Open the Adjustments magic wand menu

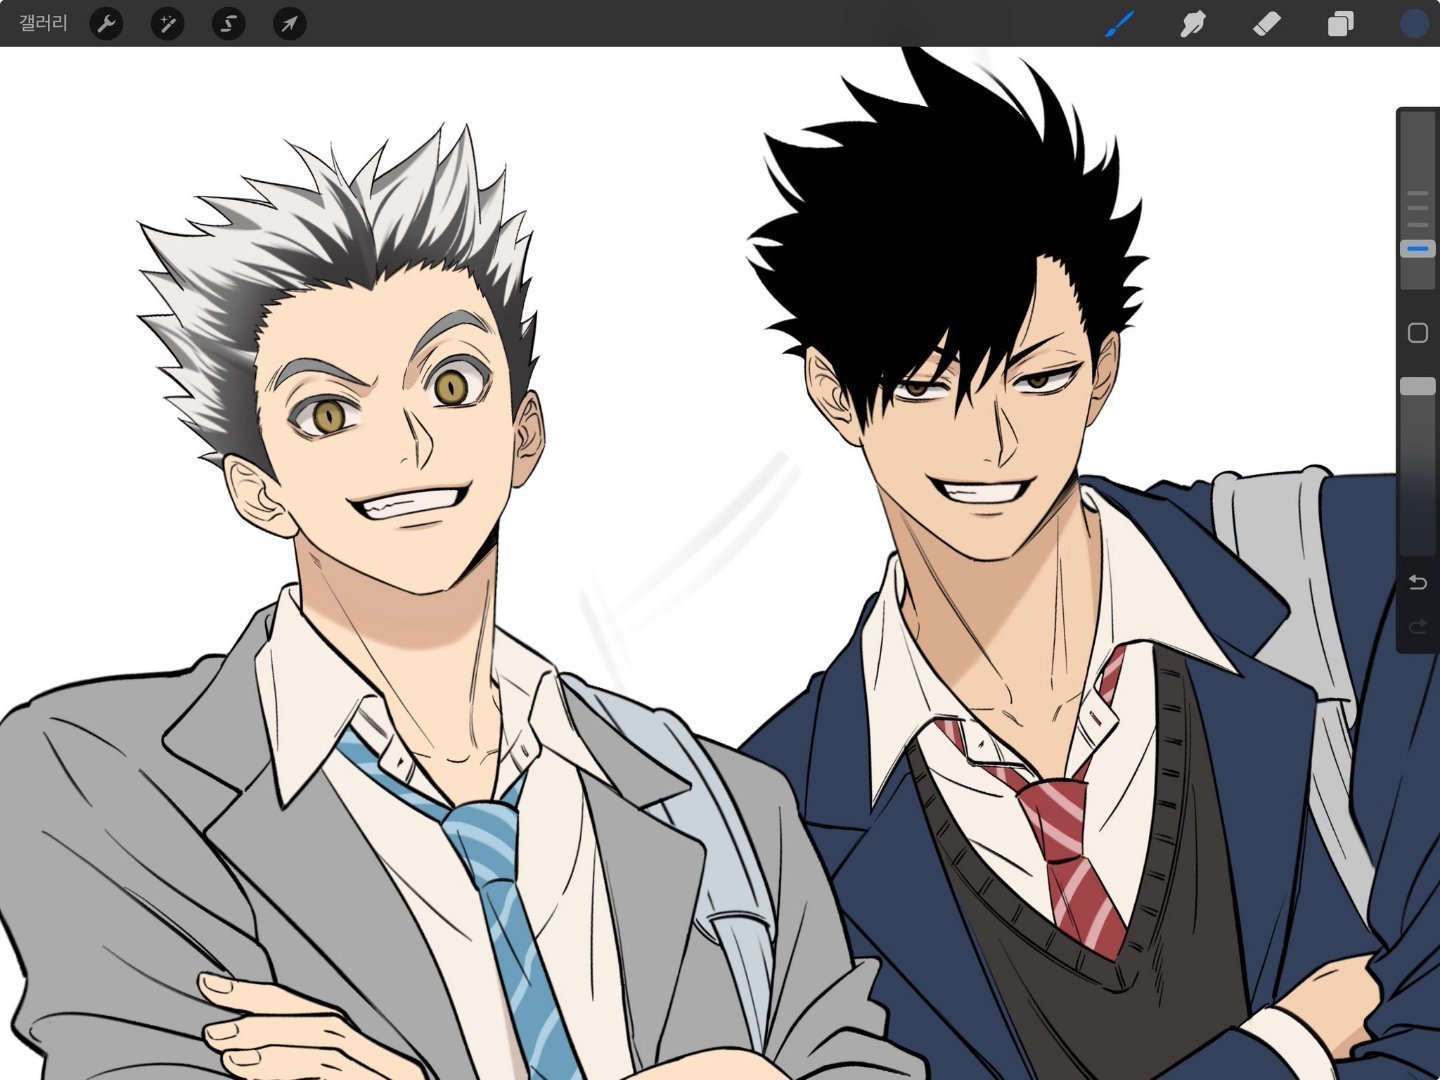pyautogui.click(x=167, y=23)
